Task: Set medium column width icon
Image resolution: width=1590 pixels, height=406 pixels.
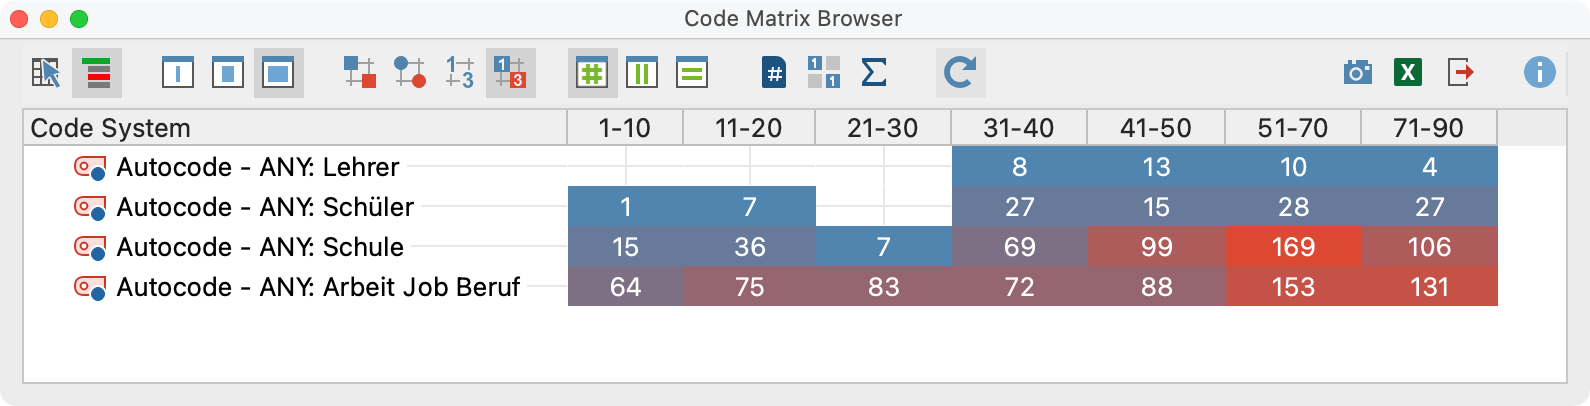Action: [x=228, y=73]
